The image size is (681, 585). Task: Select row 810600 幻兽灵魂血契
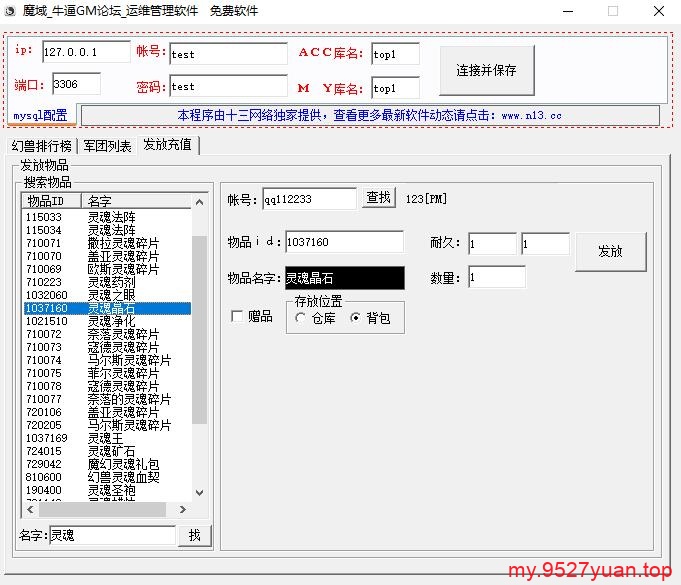point(107,477)
